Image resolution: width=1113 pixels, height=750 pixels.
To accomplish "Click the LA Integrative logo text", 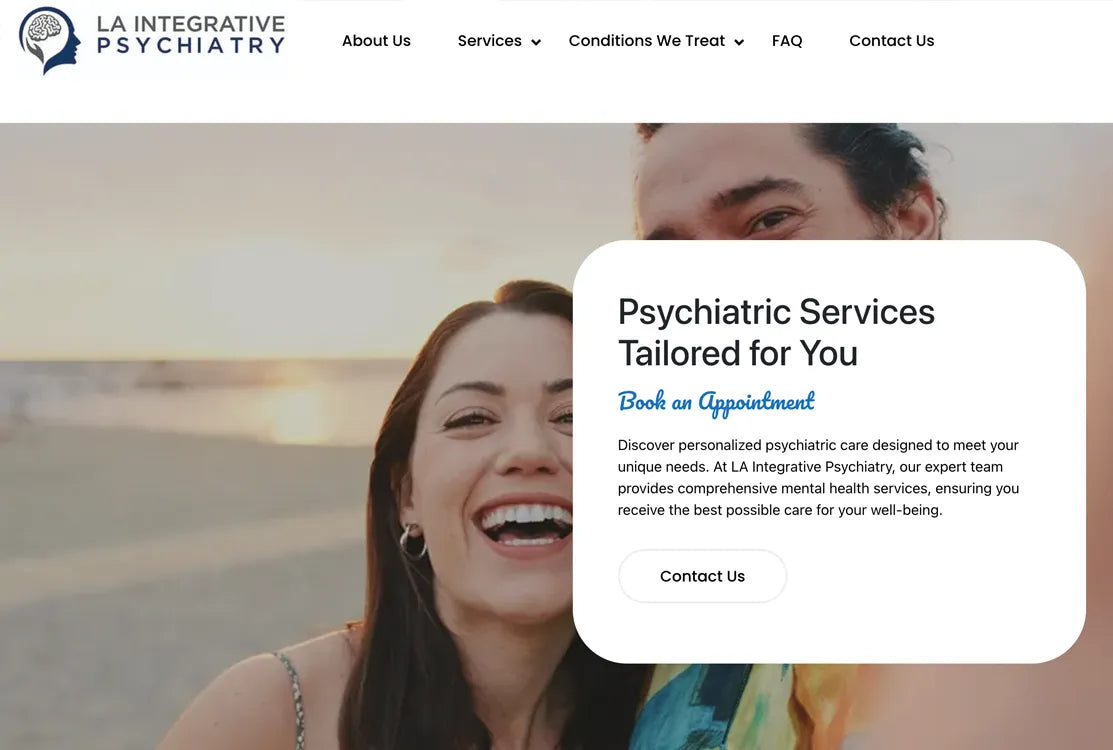I will pos(191,23).
